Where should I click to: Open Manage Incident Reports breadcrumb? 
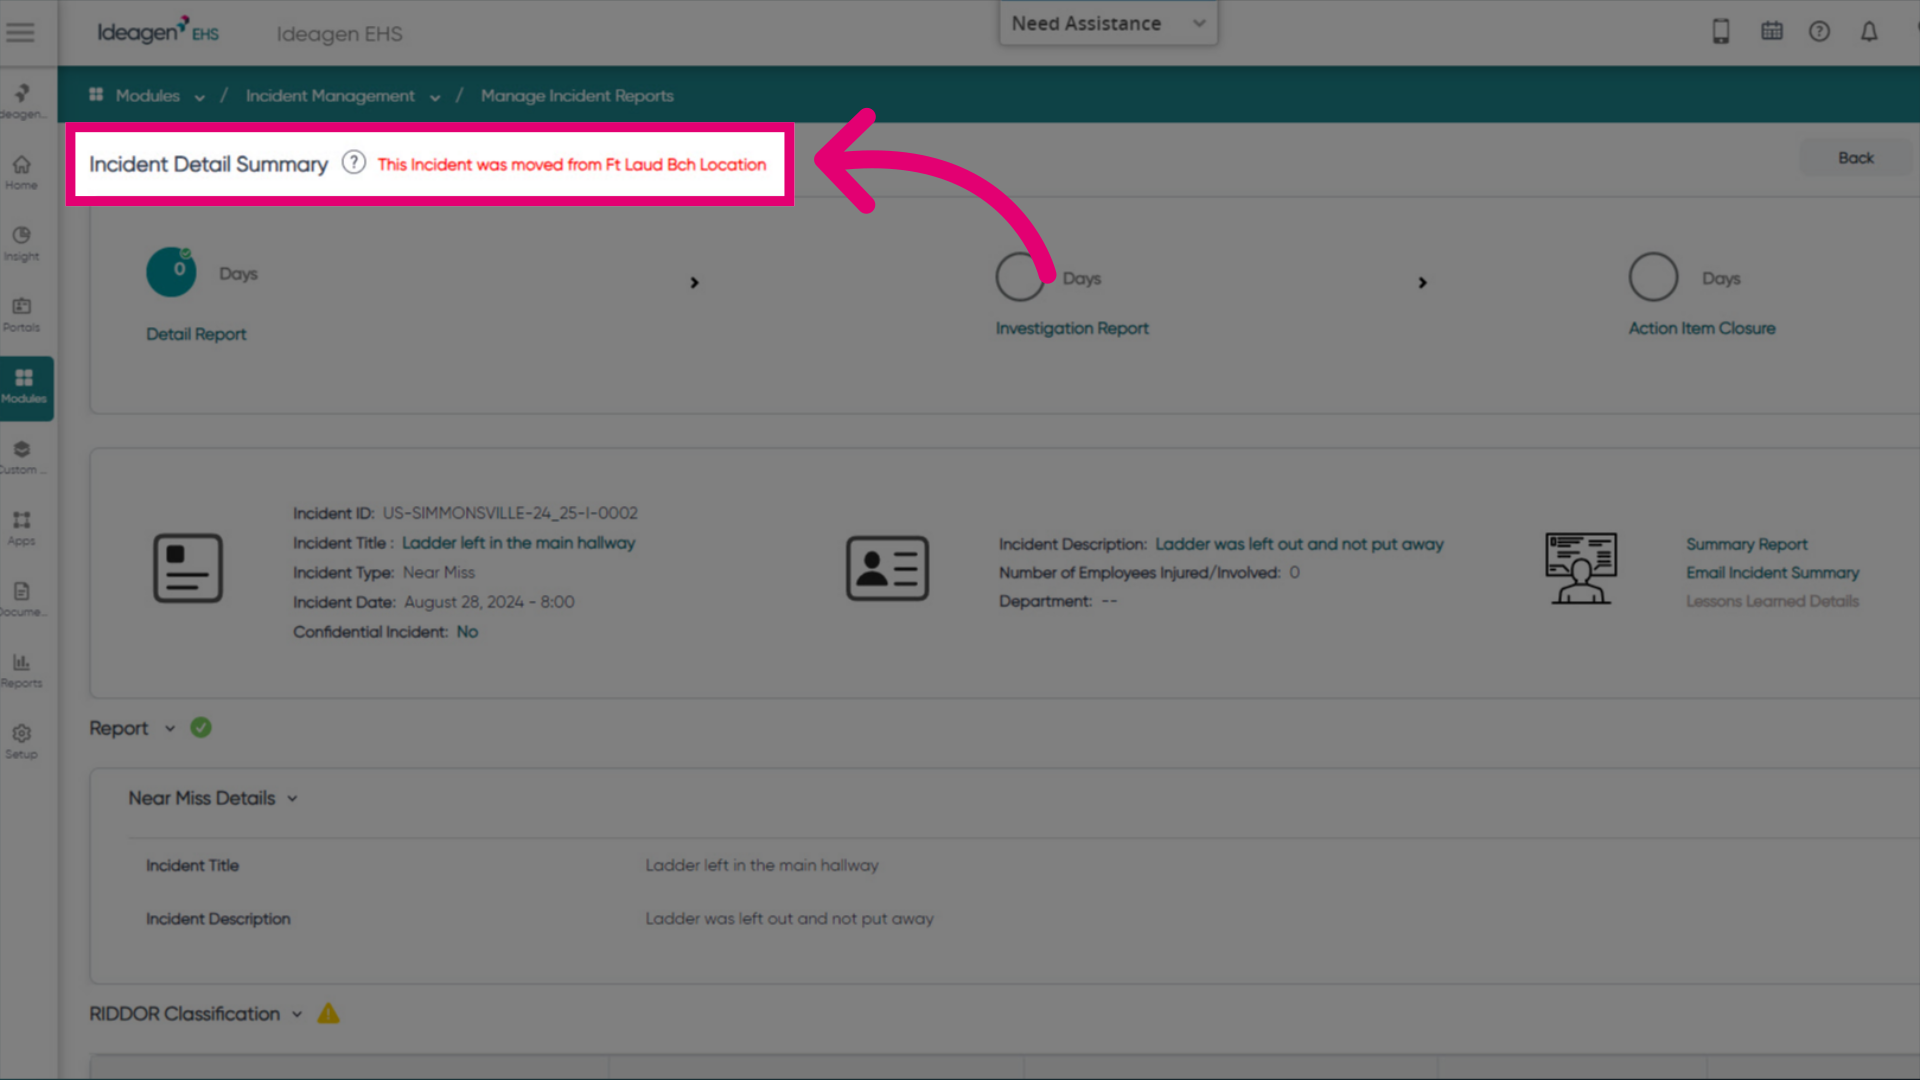pyautogui.click(x=577, y=95)
